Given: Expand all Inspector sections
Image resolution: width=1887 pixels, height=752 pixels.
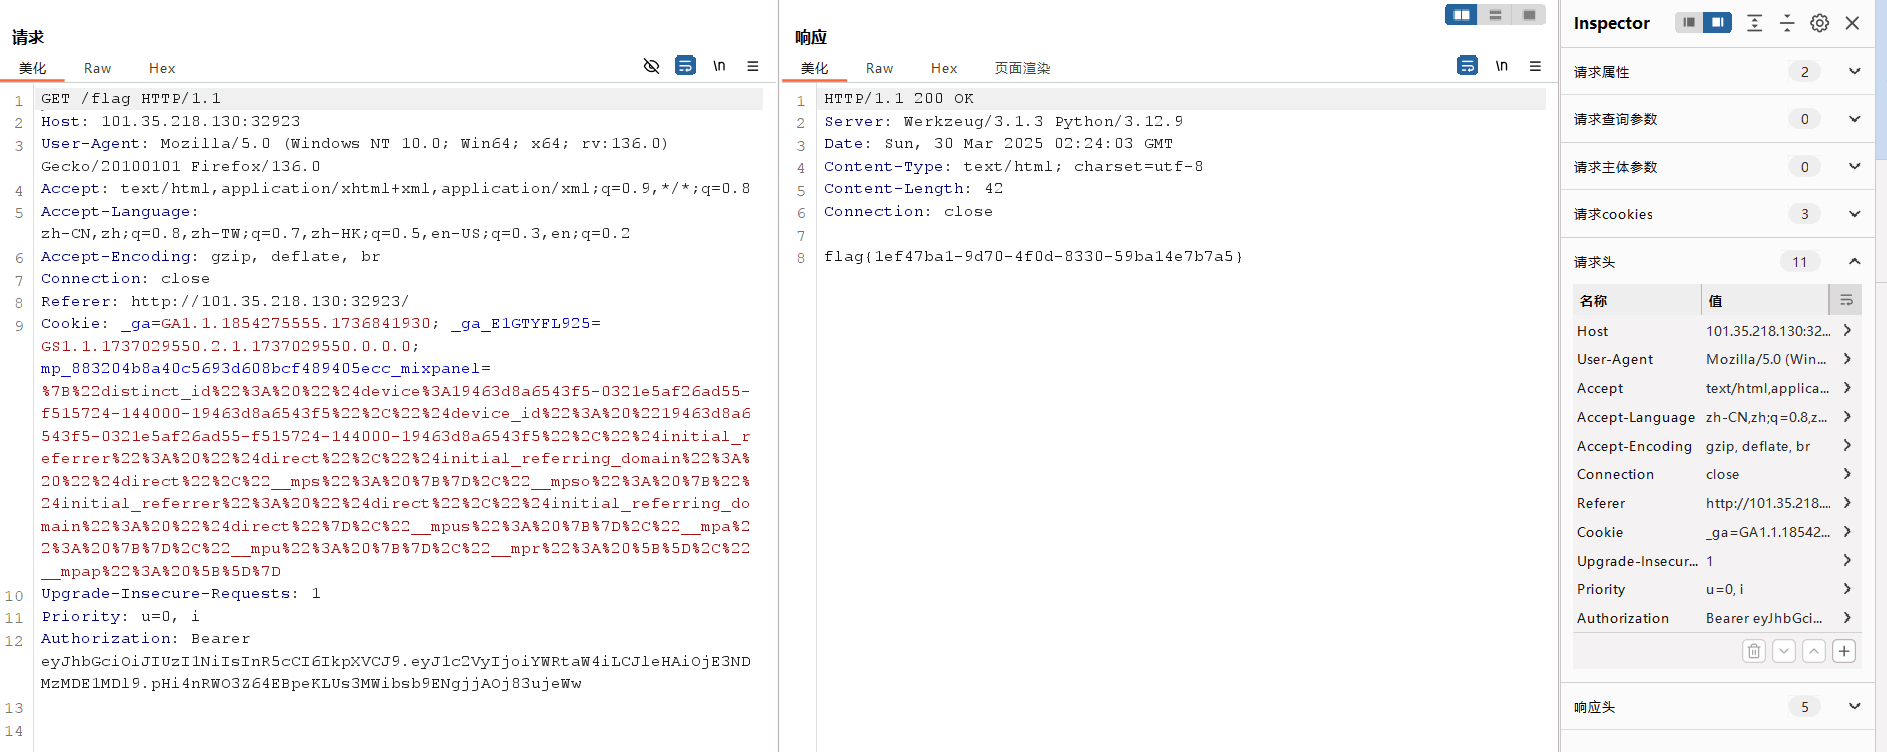Looking at the screenshot, I should (x=1754, y=23).
